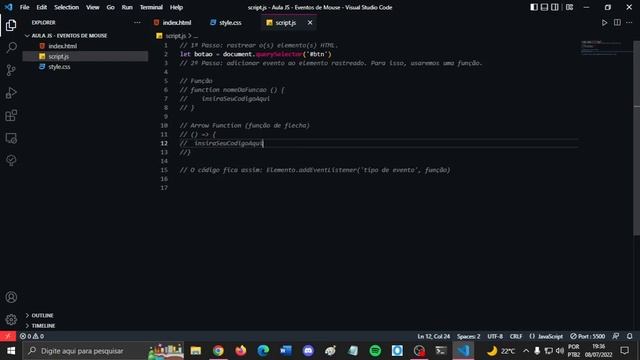Open Explorer views and more actions ellipsis
Viewport: 640px width, 360px height.
(137, 22)
